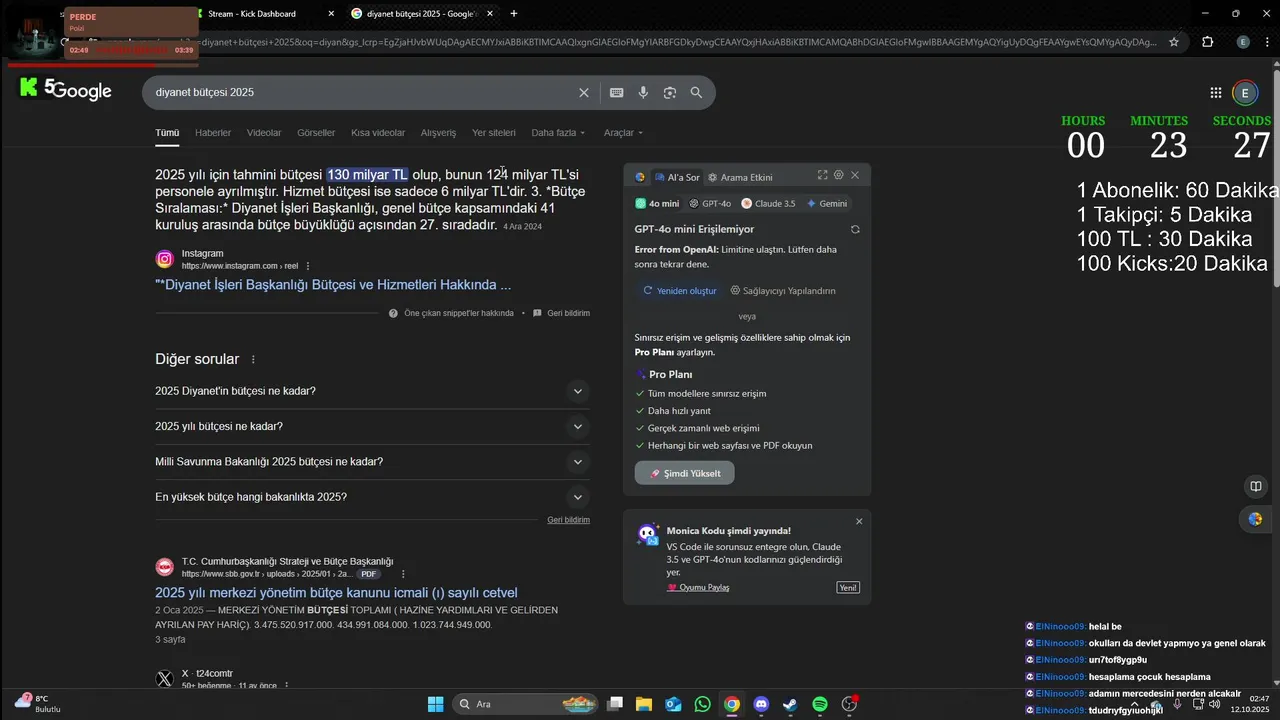The height and width of the screenshot is (720, 1280).
Task: Select the 4o mini model
Action: pos(657,203)
